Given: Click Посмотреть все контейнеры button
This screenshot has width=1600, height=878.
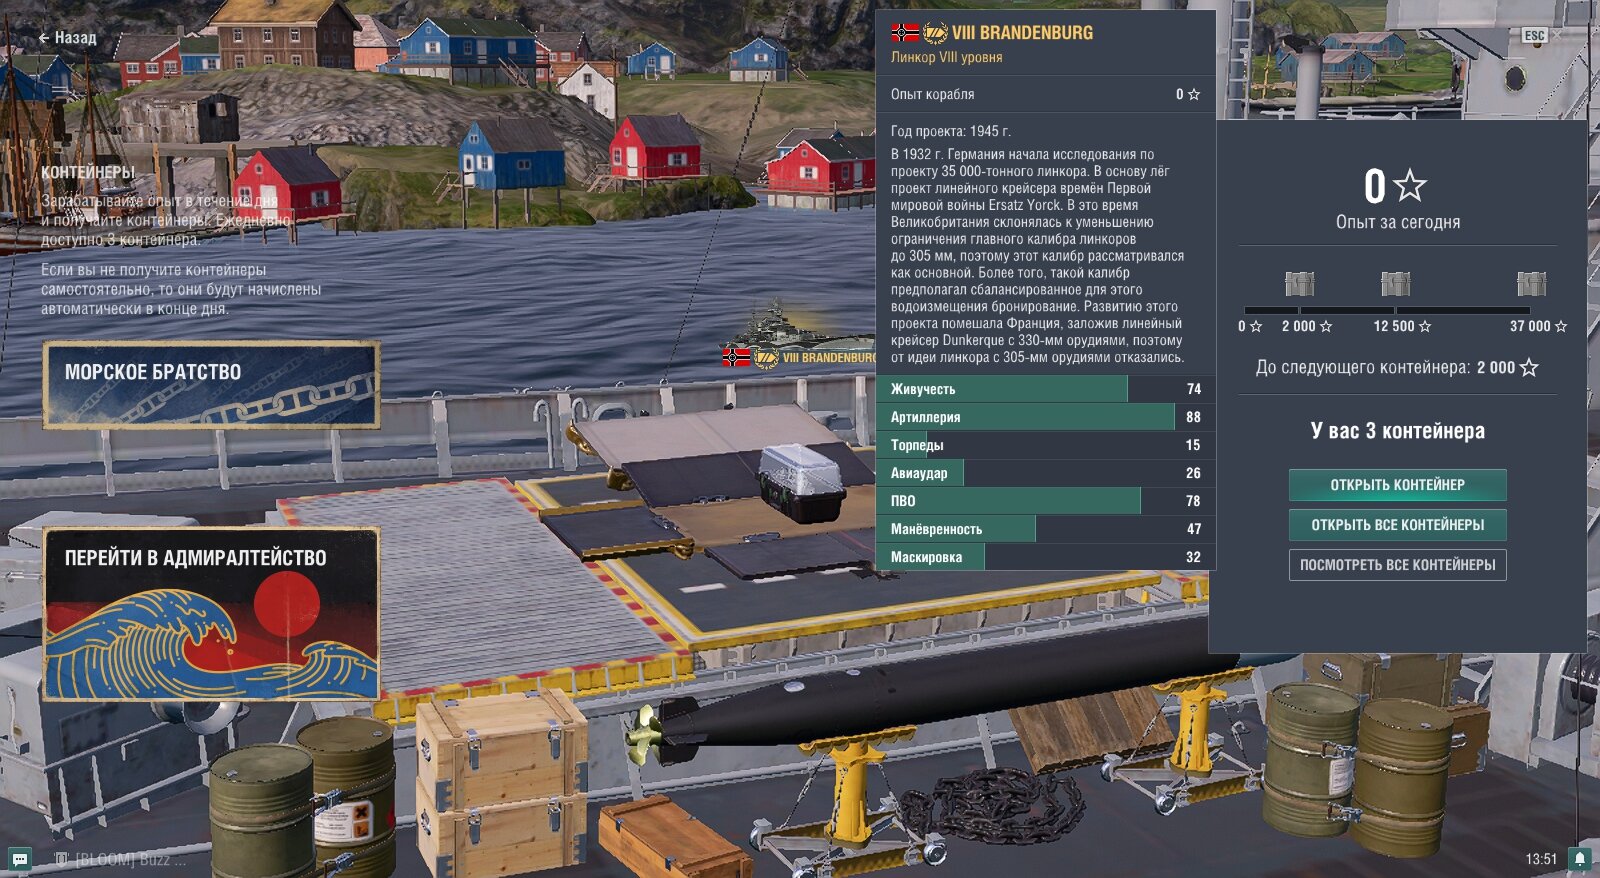Looking at the screenshot, I should [1397, 565].
